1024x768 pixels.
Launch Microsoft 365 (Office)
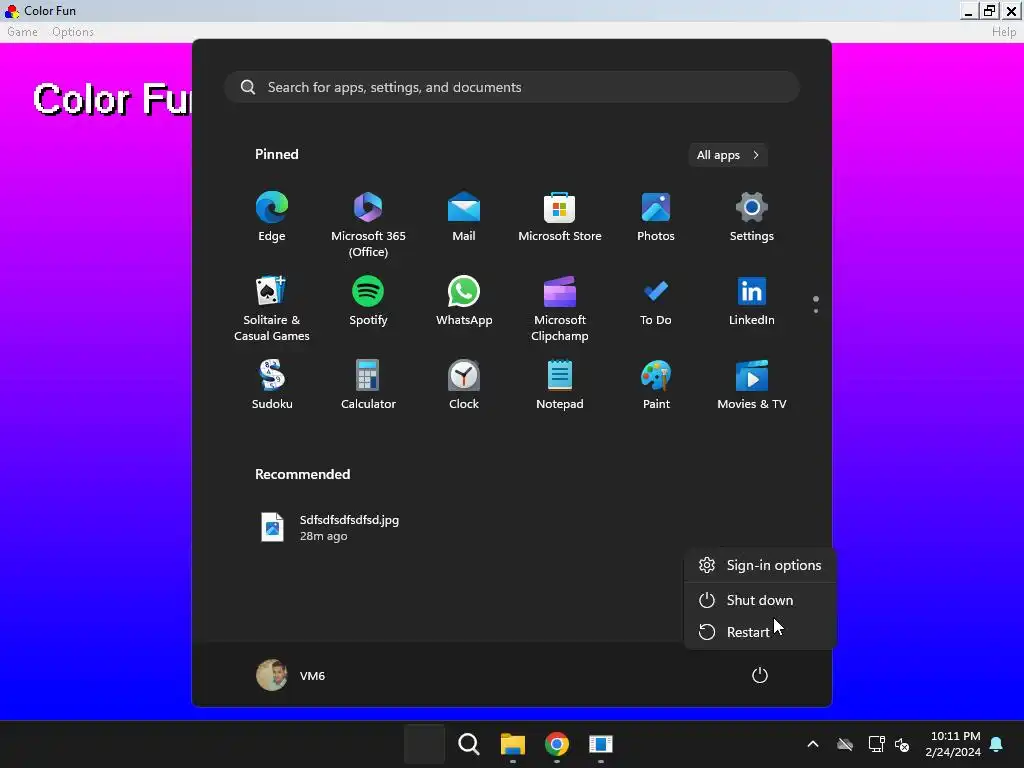click(368, 225)
